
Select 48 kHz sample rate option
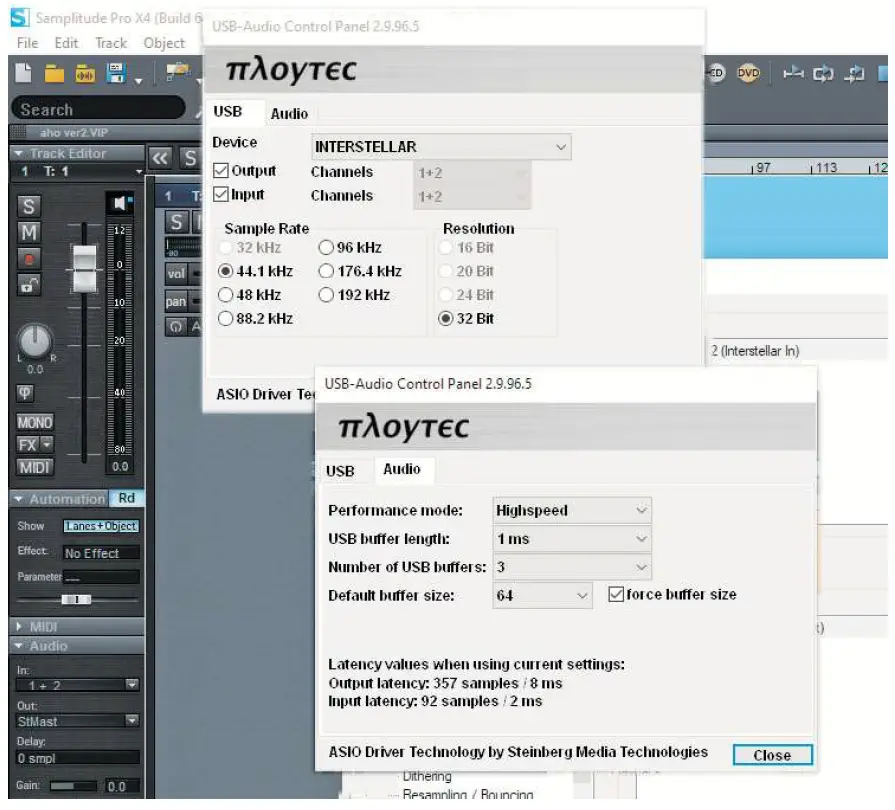(x=226, y=295)
